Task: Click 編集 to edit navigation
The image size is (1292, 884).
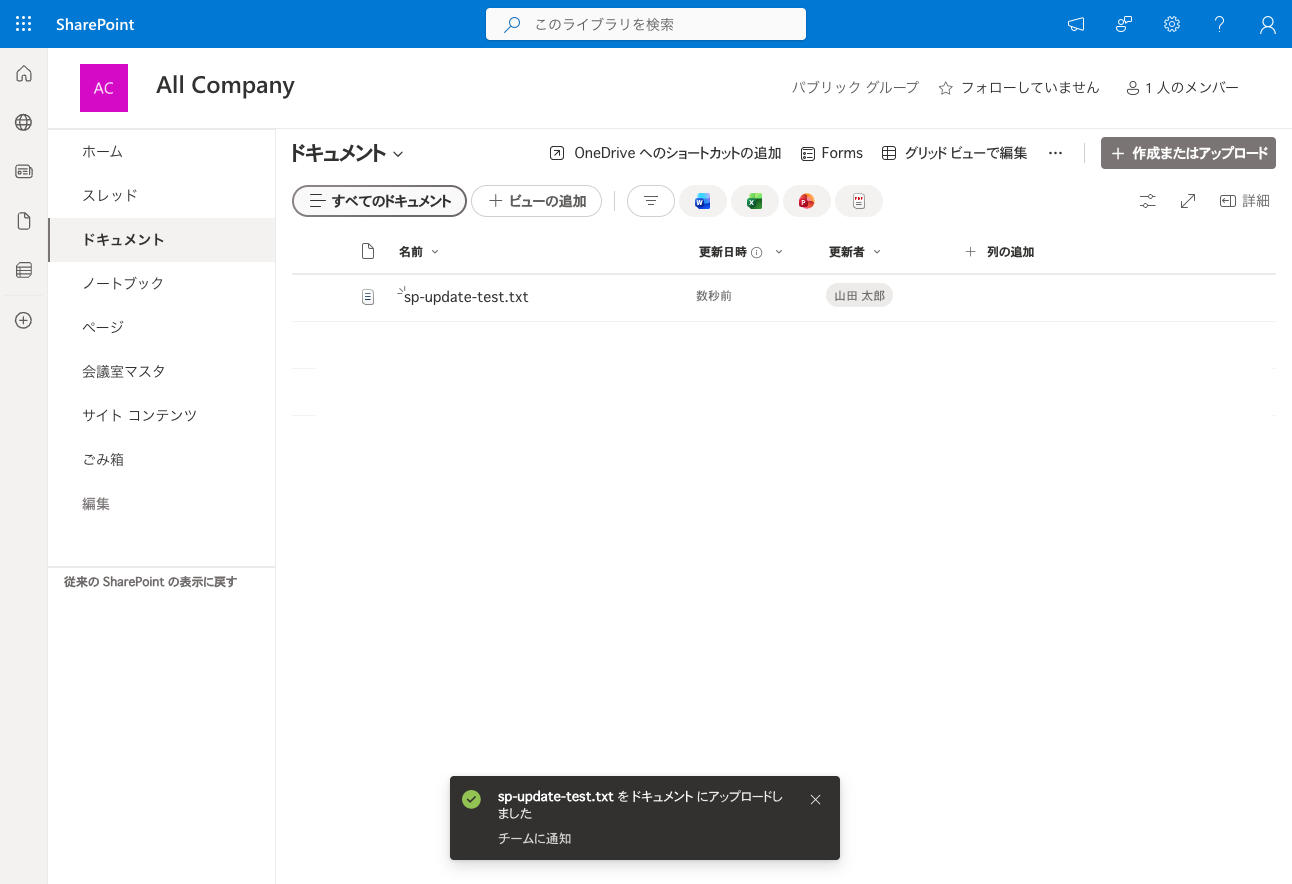Action: 96,504
